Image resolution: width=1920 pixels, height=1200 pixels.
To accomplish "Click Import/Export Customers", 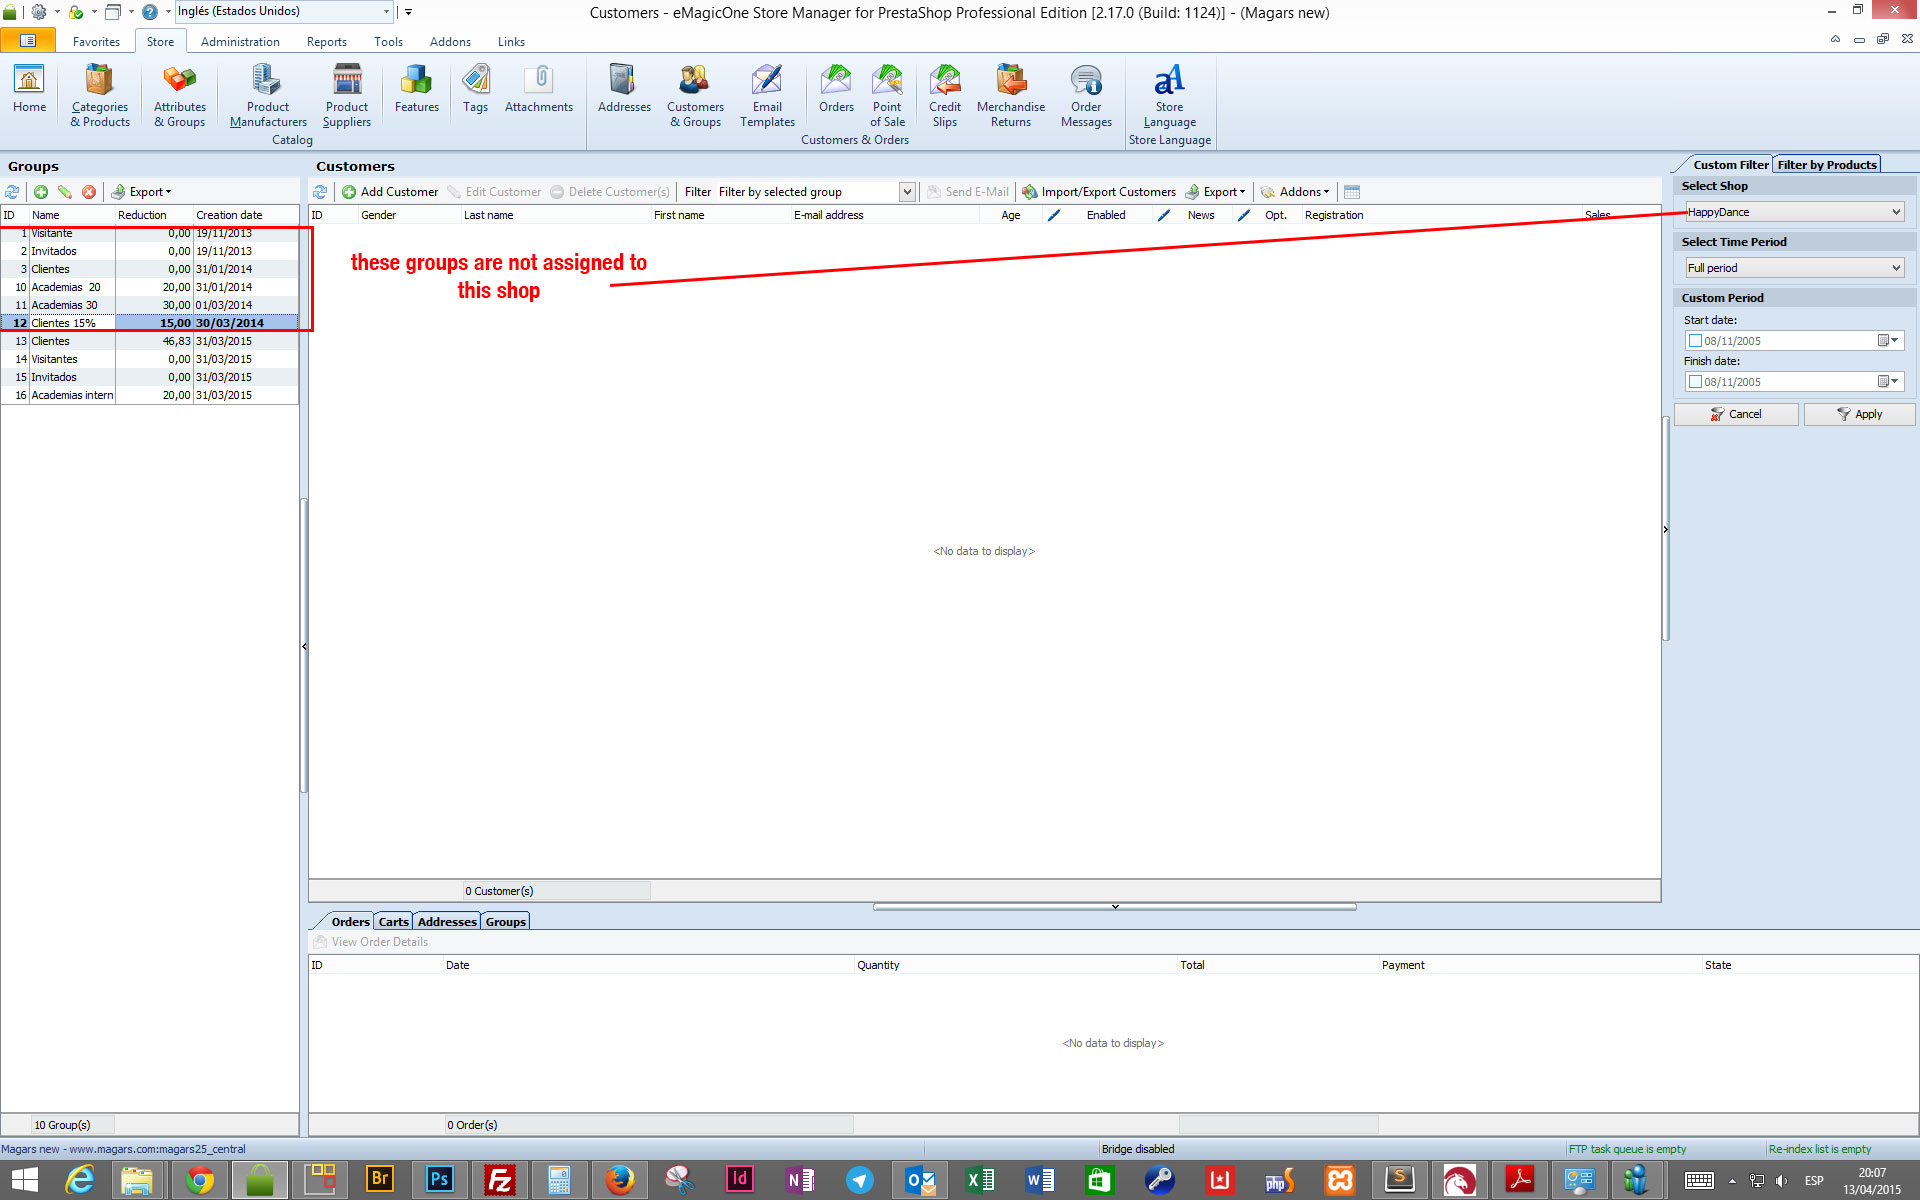I will [x=1099, y=192].
